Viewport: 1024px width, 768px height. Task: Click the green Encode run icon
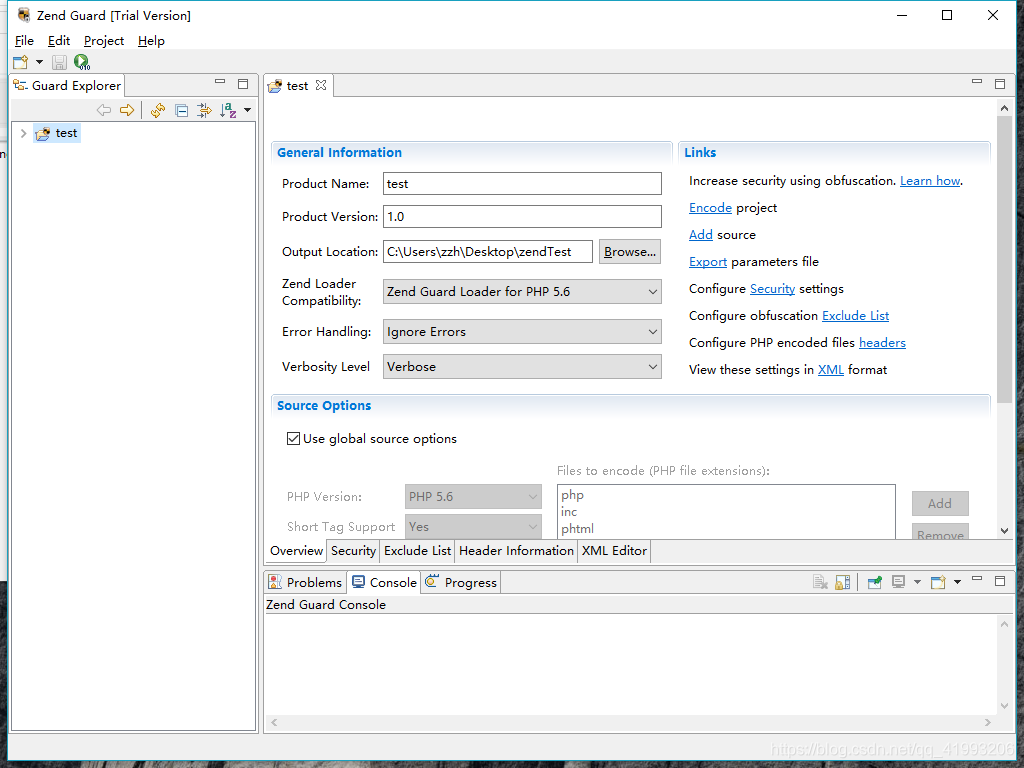pyautogui.click(x=82, y=62)
